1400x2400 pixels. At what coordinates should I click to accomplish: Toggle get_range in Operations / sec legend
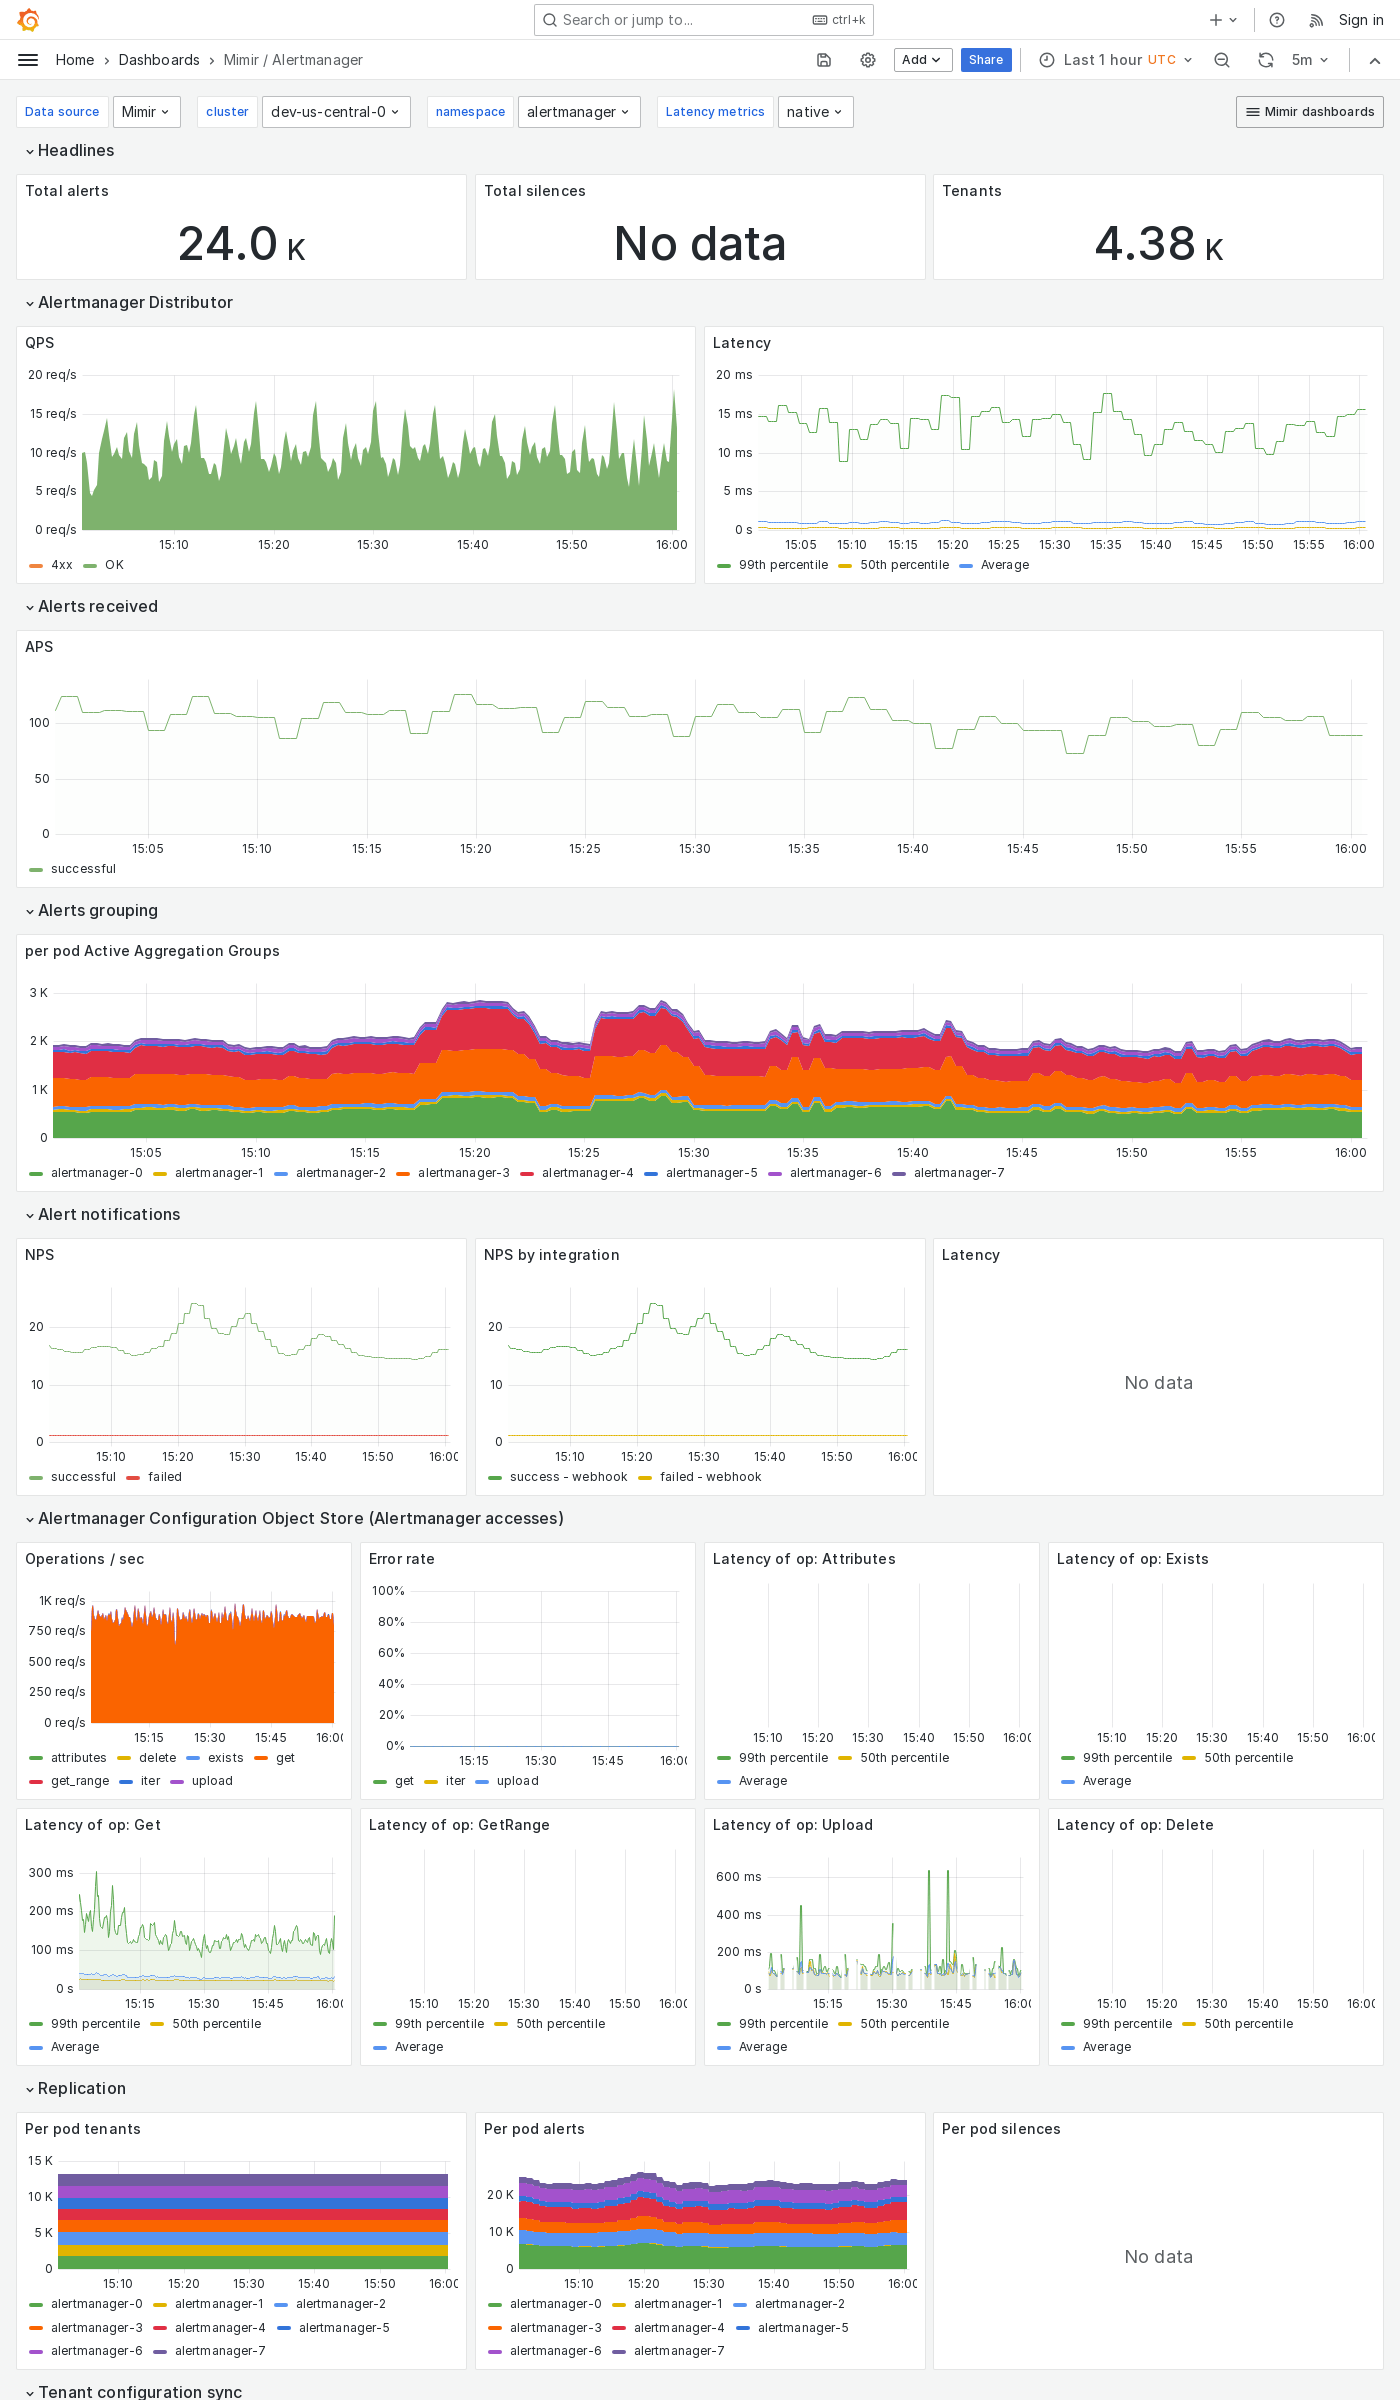(80, 1781)
